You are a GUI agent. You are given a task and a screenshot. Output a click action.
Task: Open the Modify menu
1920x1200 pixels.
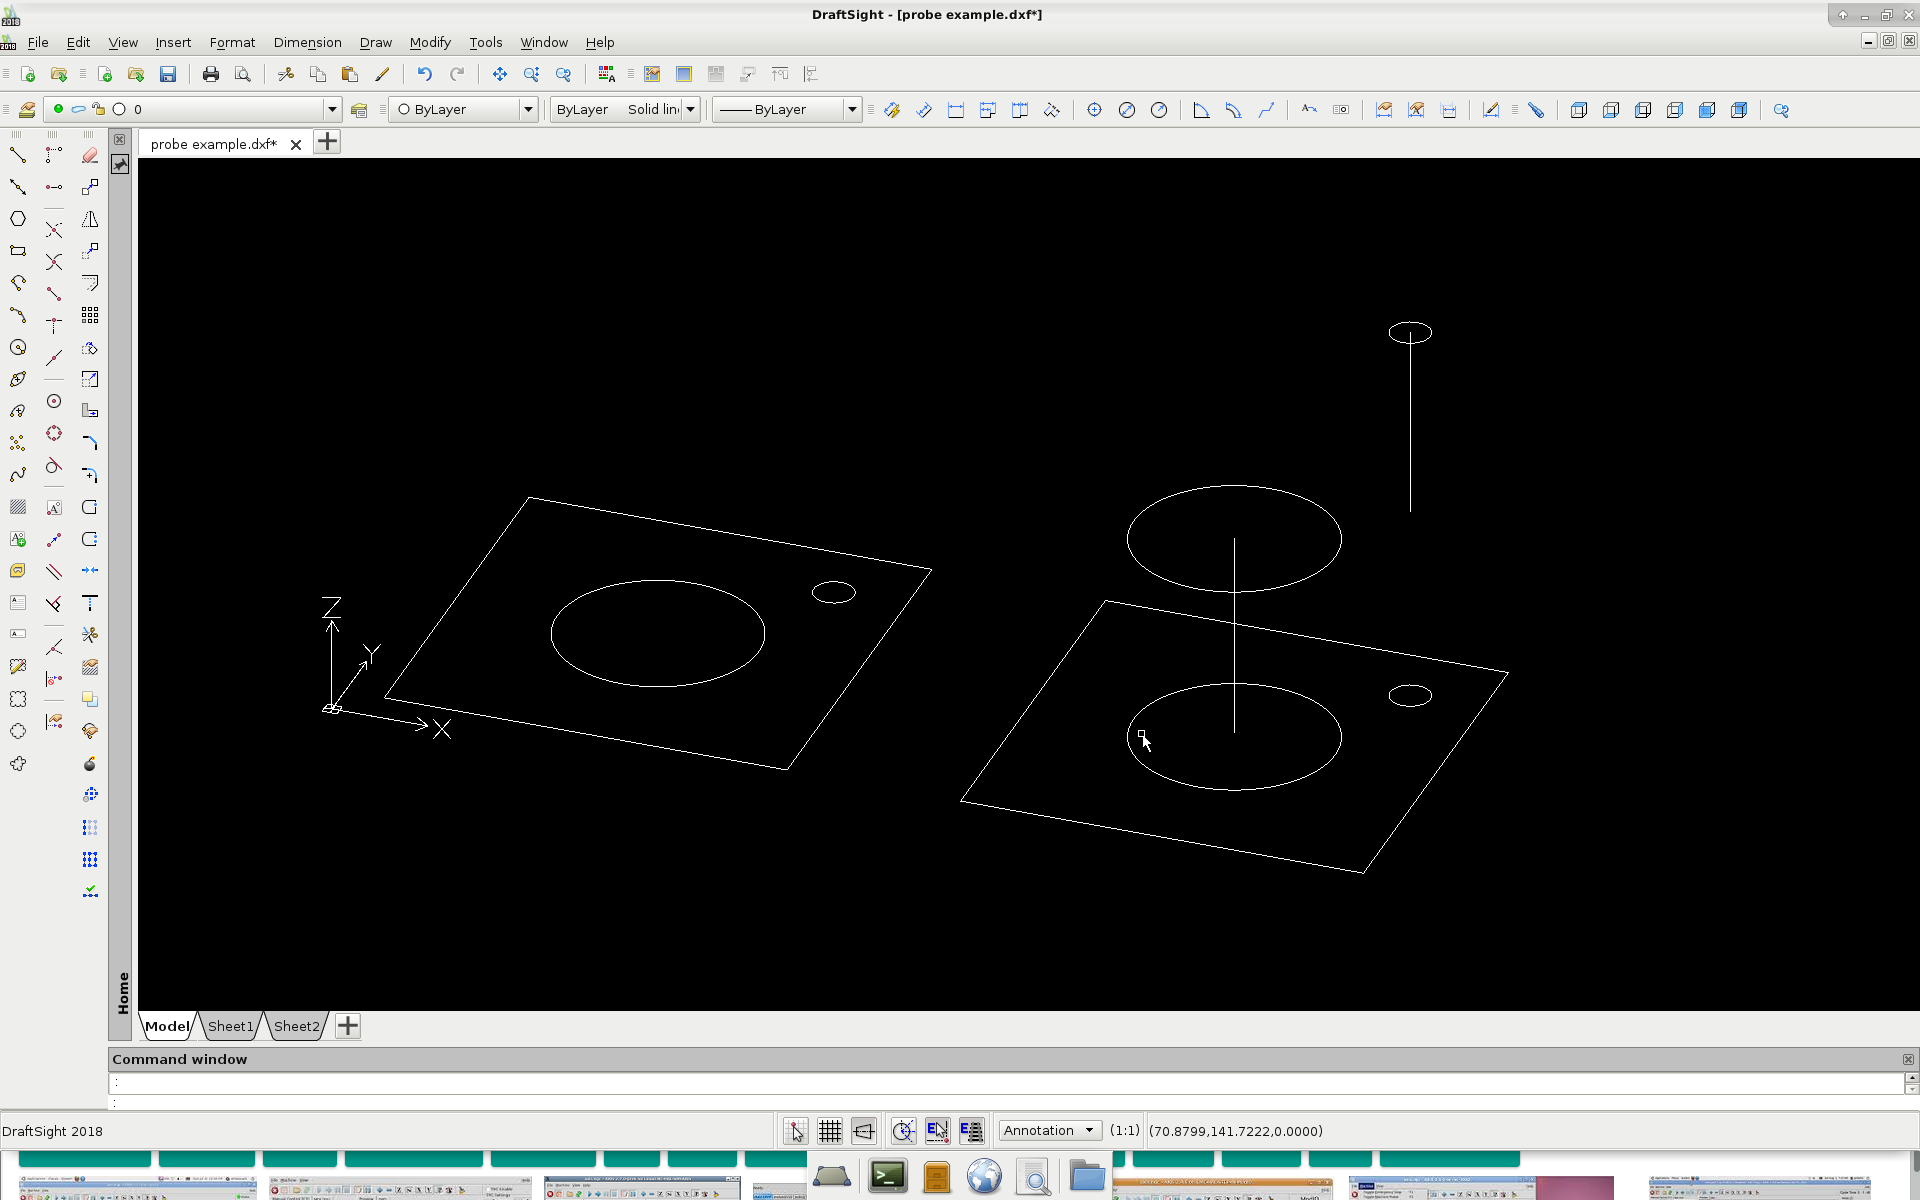tap(430, 42)
